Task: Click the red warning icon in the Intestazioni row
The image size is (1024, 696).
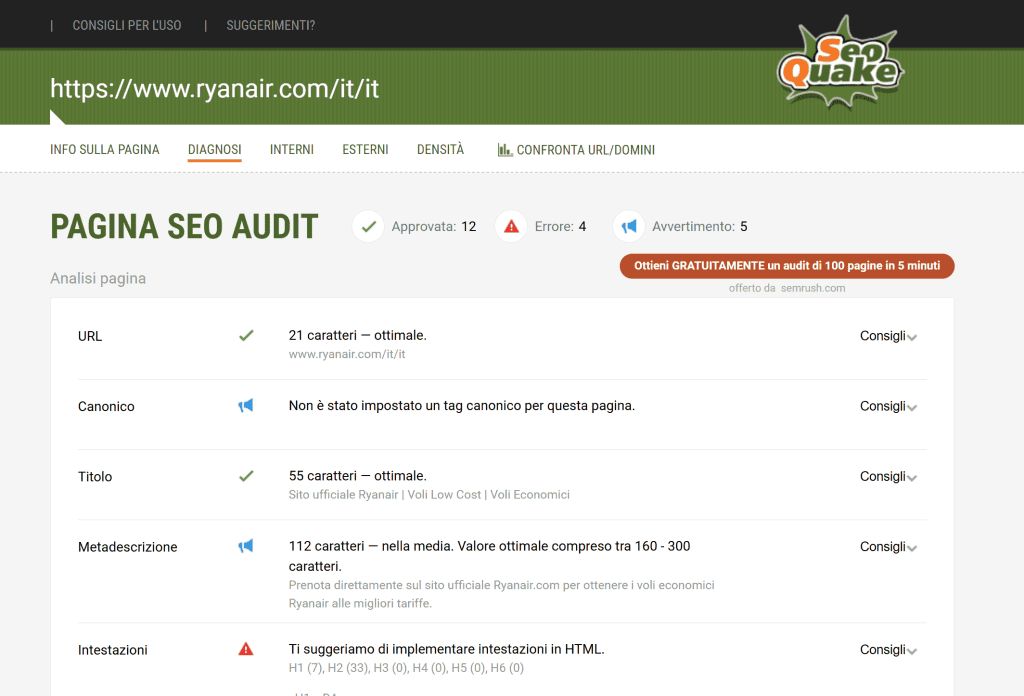Action: 246,649
